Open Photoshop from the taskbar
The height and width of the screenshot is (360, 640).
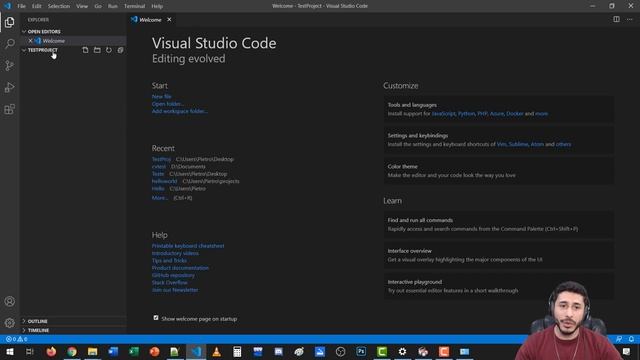361,351
